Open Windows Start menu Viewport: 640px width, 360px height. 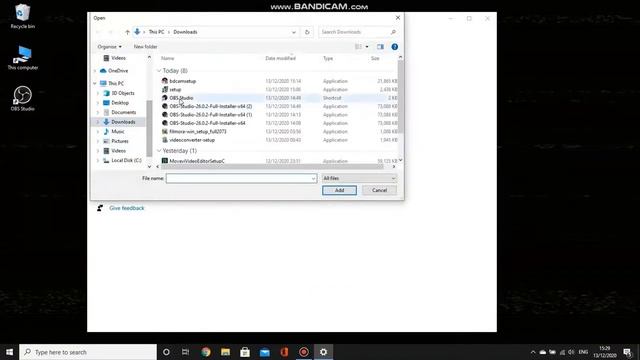coord(9,352)
